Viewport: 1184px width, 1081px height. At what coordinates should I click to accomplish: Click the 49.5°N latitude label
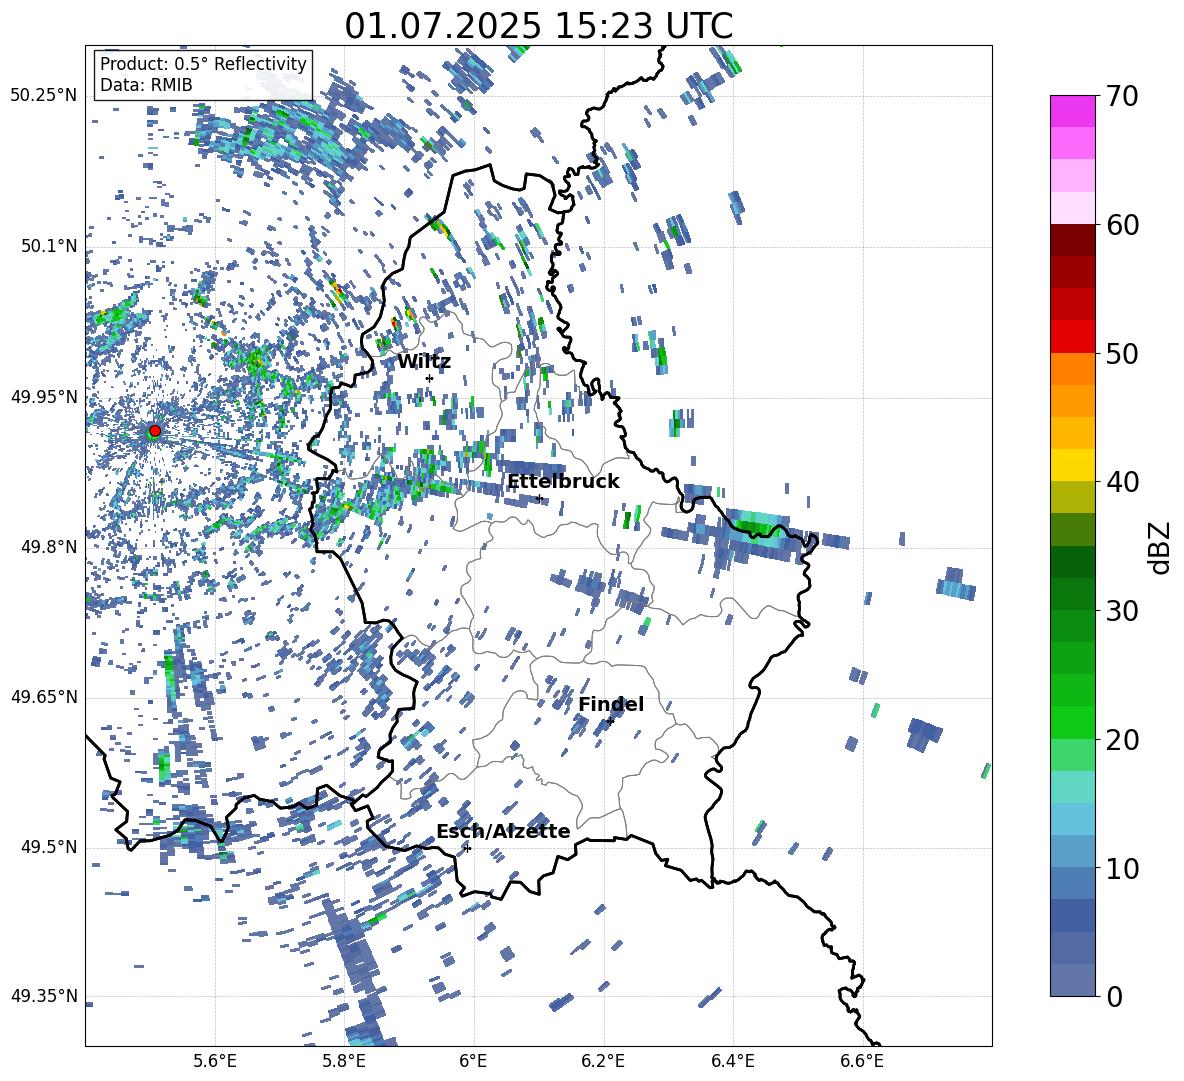[49, 847]
